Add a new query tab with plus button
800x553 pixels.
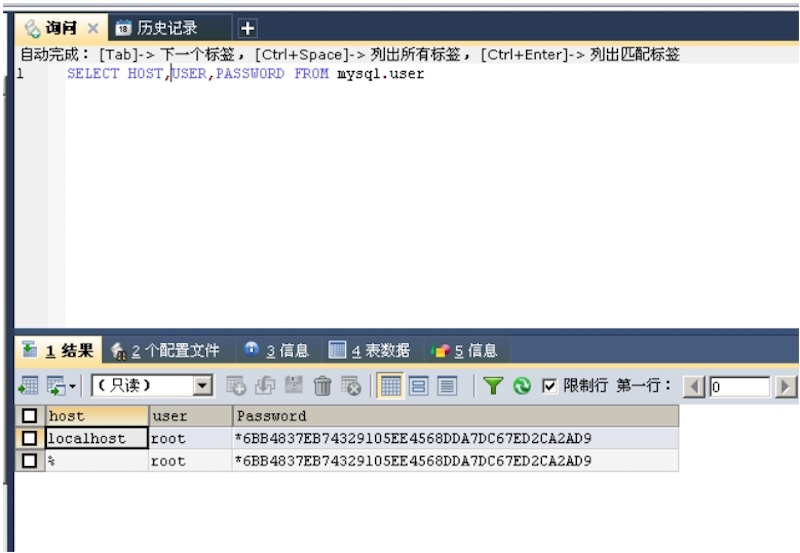point(247,28)
